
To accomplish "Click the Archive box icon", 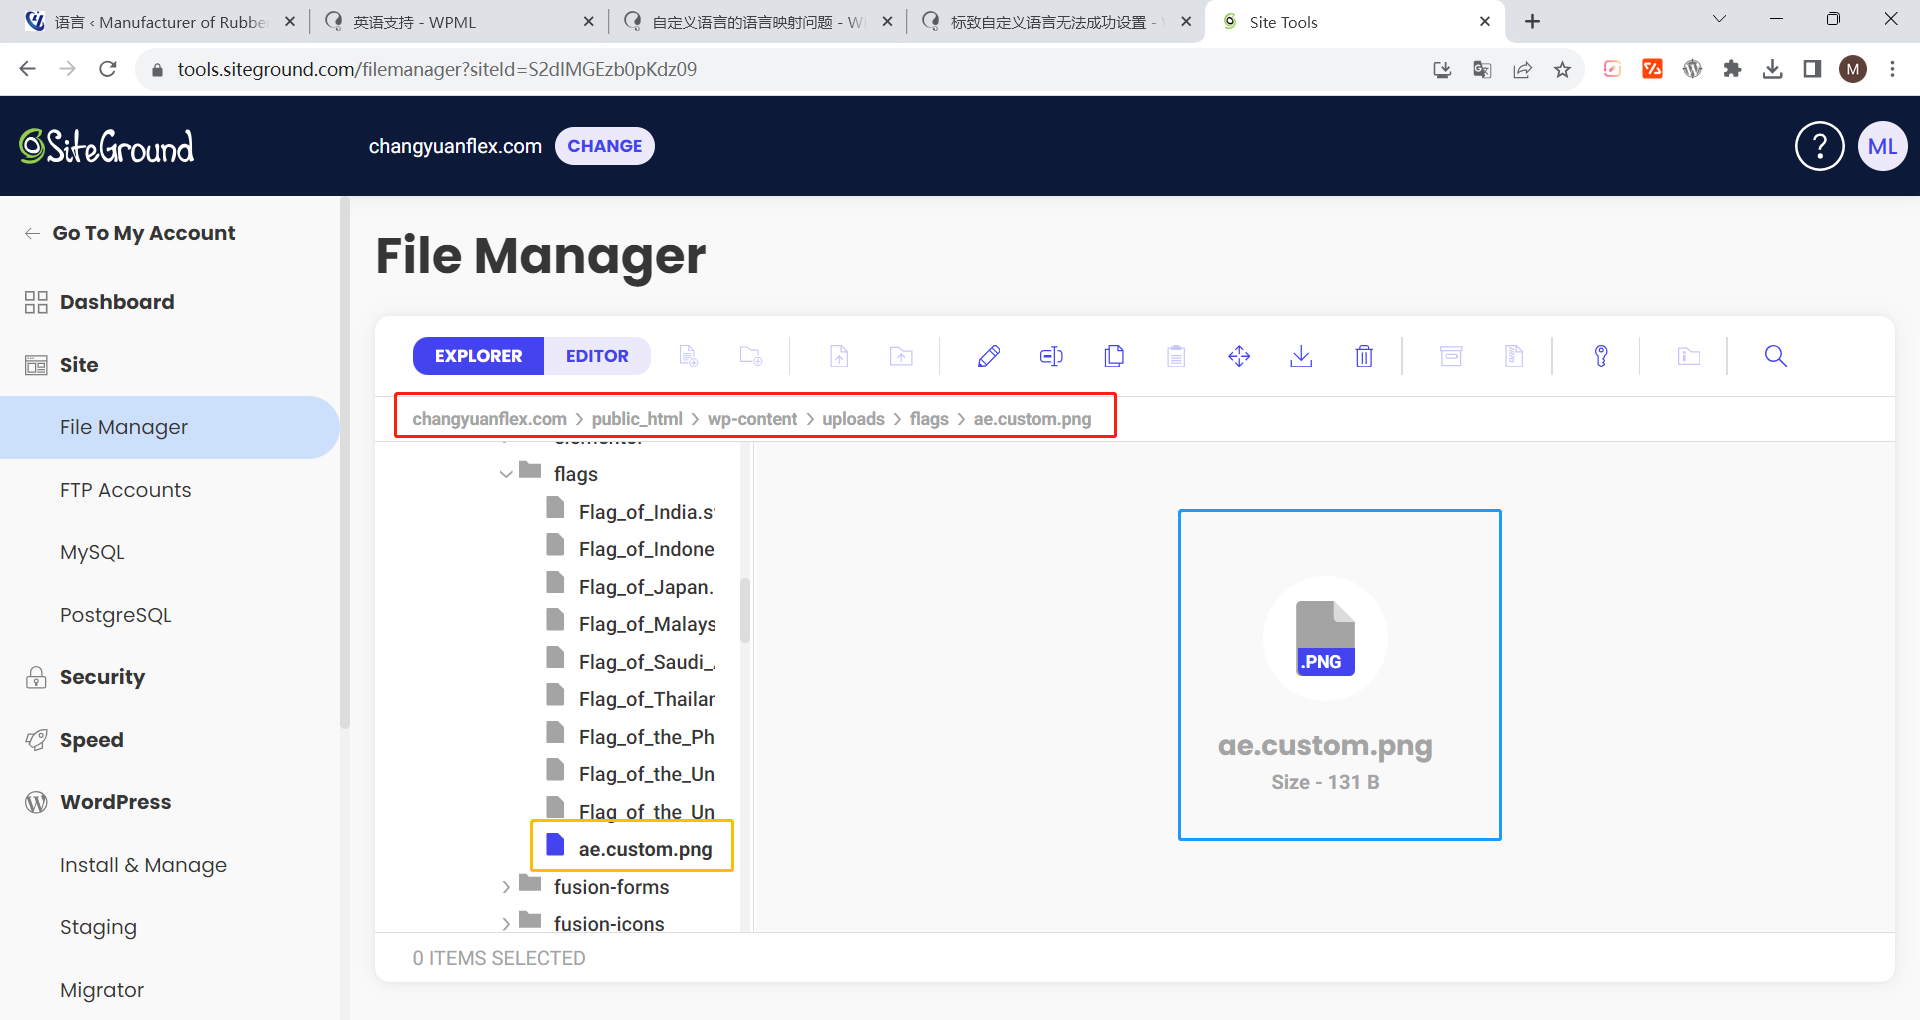I will point(1451,356).
